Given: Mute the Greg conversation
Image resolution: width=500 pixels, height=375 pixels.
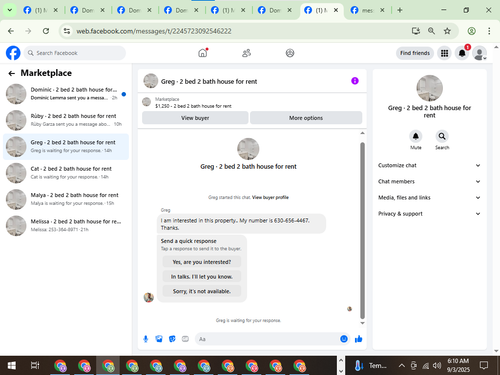Looking at the screenshot, I should click(416, 136).
